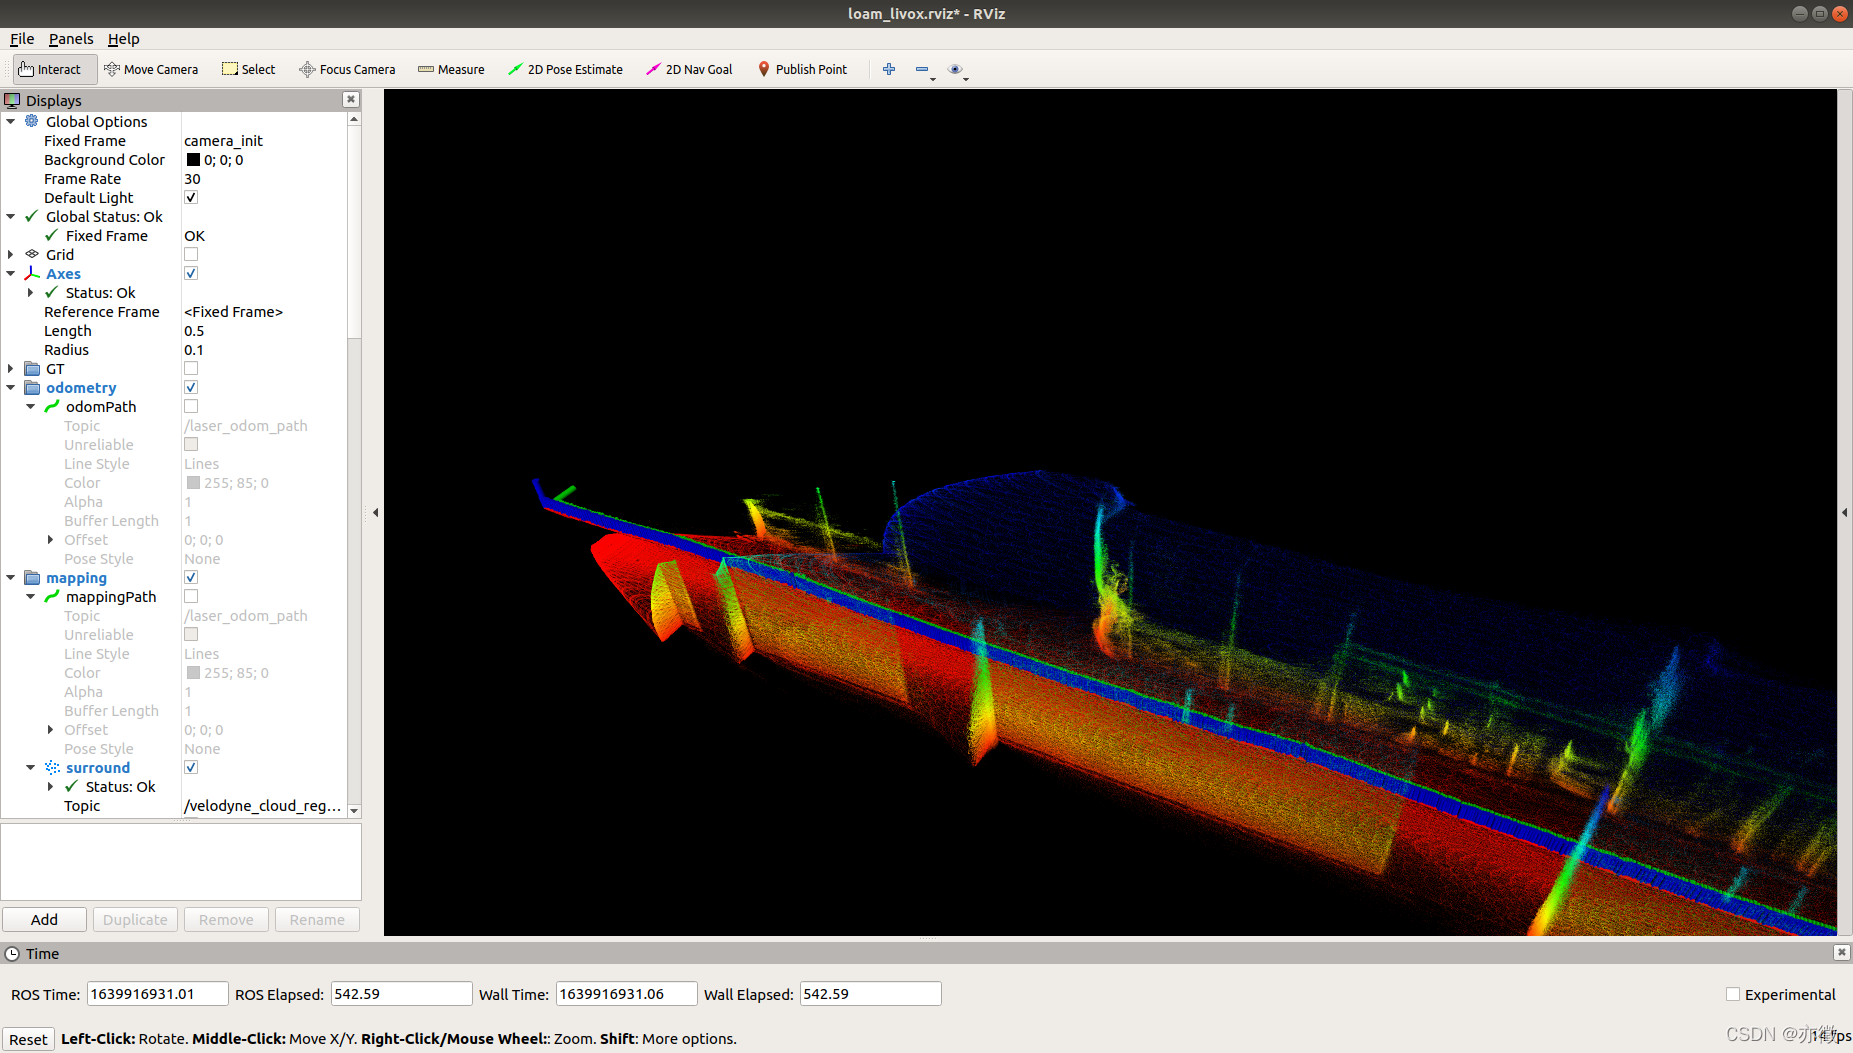Expand the Offset property under odomPath
1853x1053 pixels.
(x=51, y=539)
